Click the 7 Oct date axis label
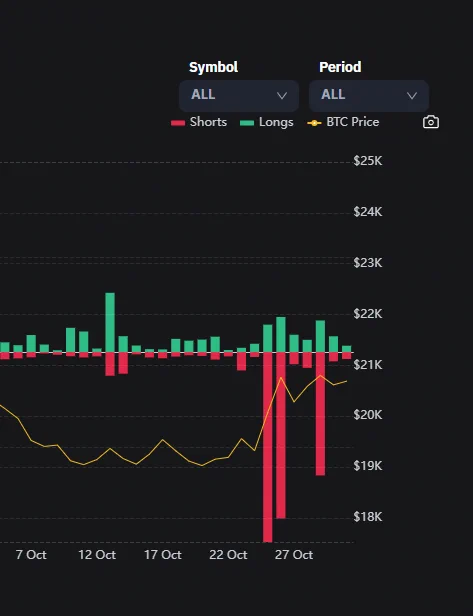This screenshot has height=616, width=473. pyautogui.click(x=31, y=555)
